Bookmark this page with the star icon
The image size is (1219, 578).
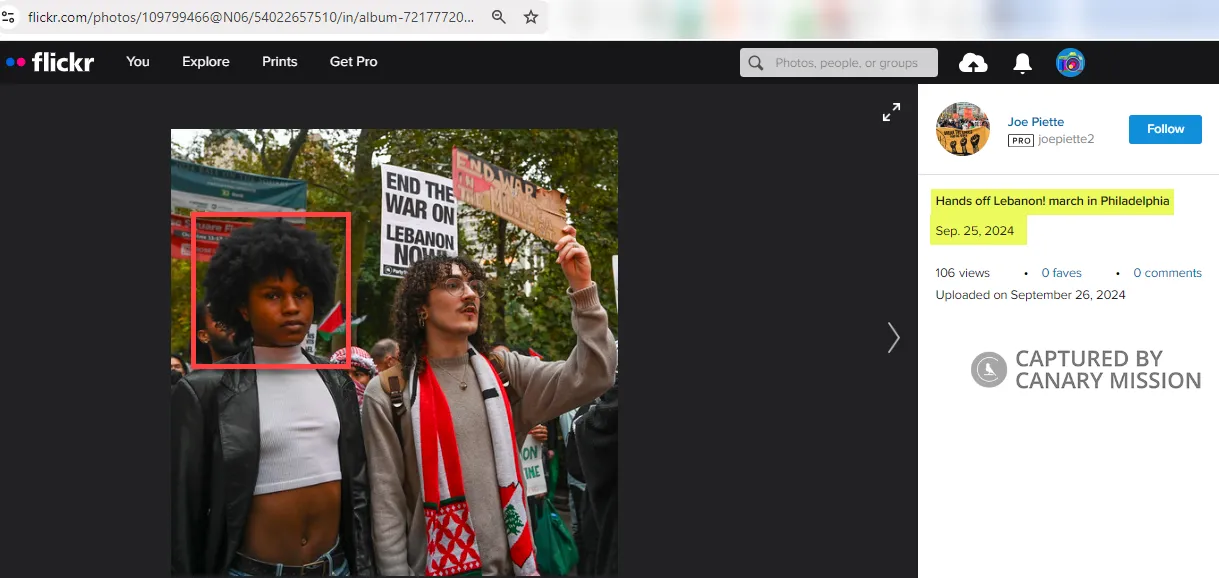coord(531,17)
